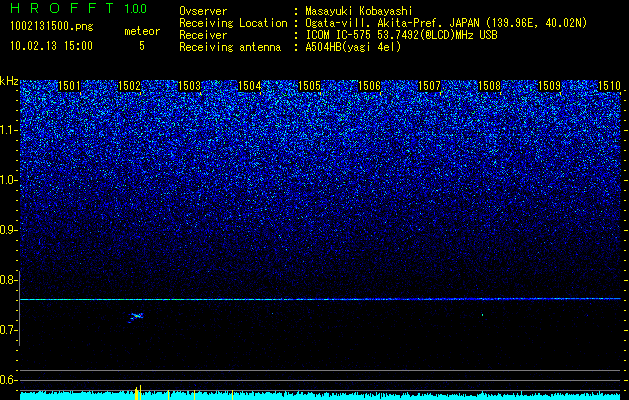The width and height of the screenshot is (629, 400).
Task: Click the A504HB(yagi 4el) antenna text
Action: click(353, 47)
